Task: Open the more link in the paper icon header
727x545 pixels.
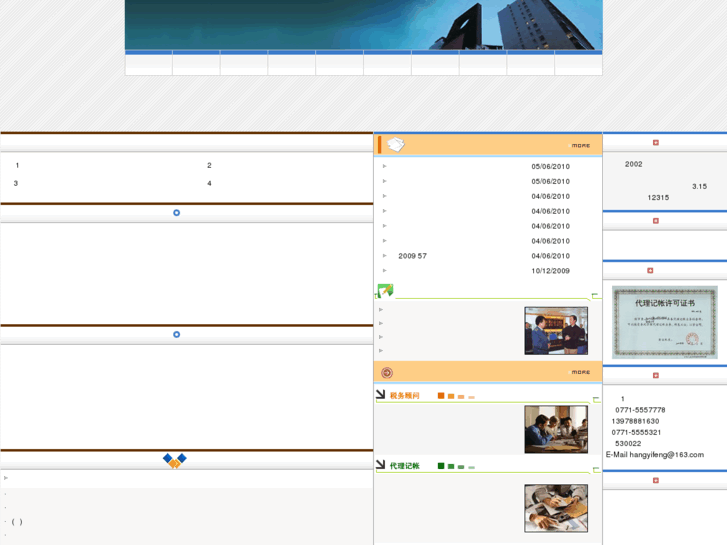Action: (x=580, y=146)
